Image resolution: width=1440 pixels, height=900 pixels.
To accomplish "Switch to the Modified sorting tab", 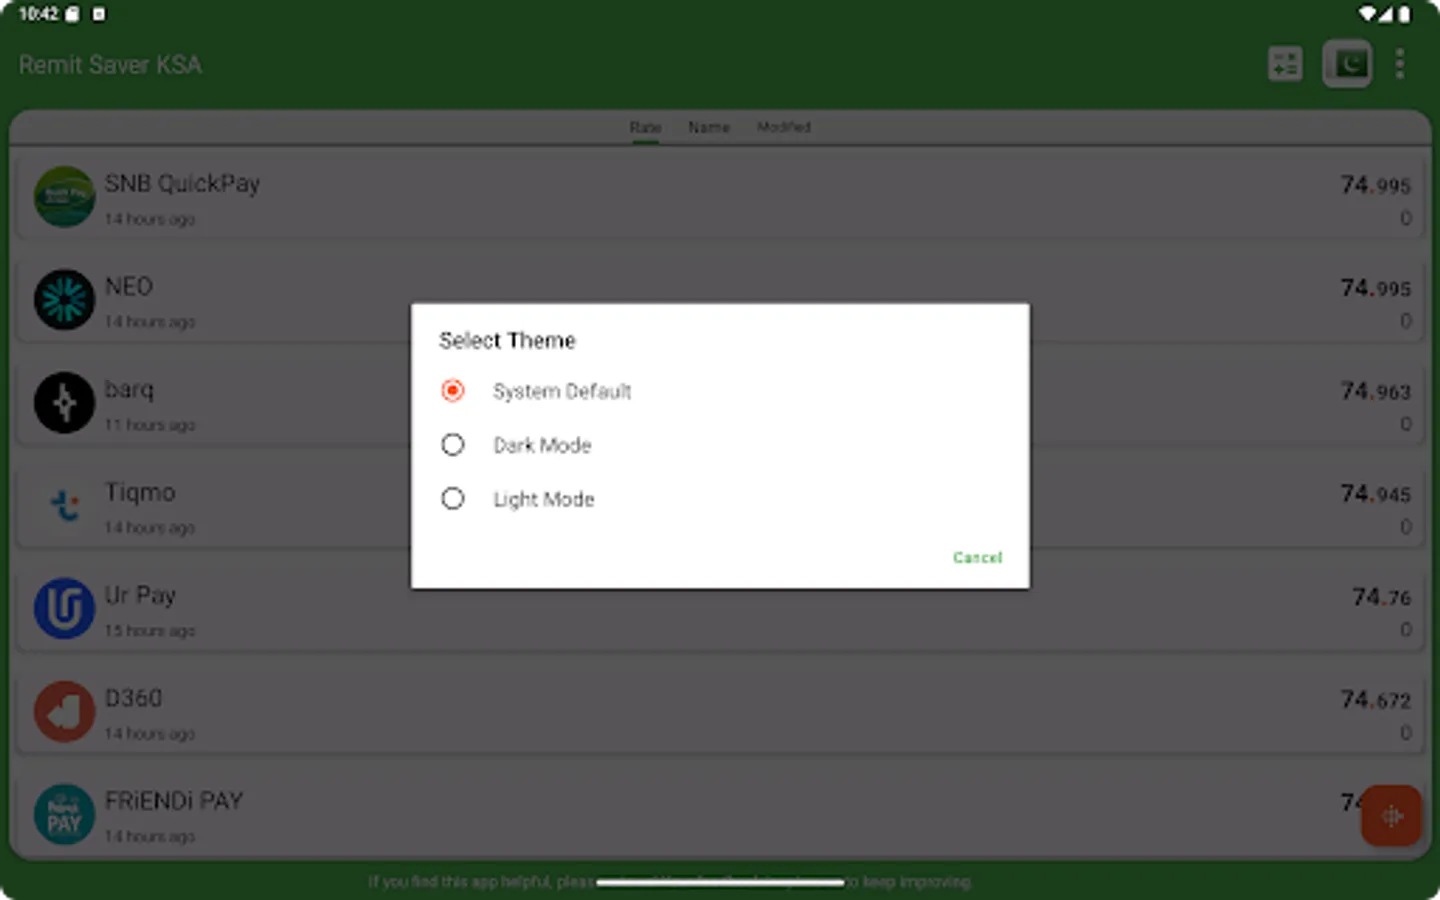I will point(784,127).
